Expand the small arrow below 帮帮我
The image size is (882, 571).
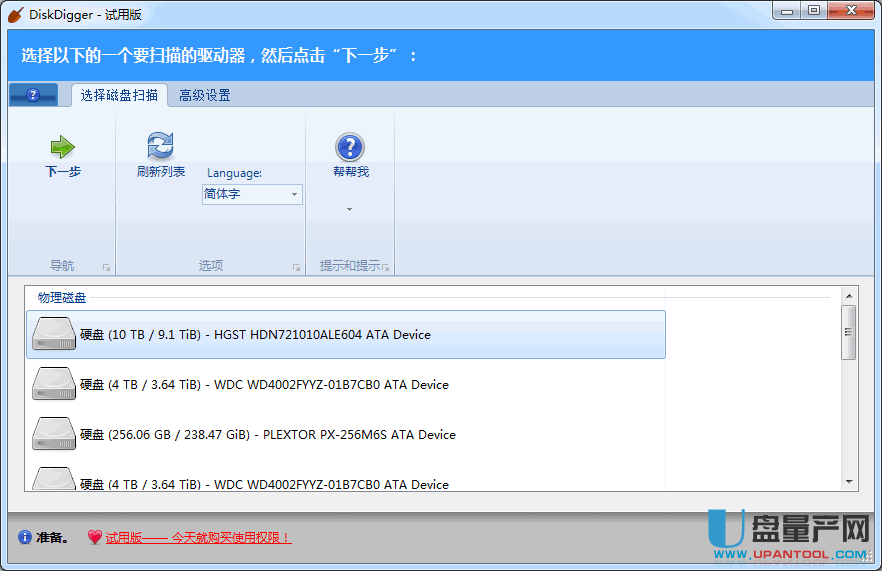[x=349, y=210]
